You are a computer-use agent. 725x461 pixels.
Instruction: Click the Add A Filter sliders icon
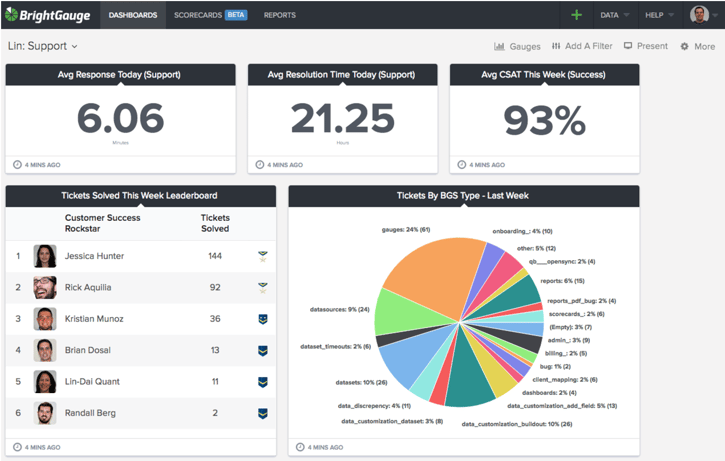[x=556, y=46]
